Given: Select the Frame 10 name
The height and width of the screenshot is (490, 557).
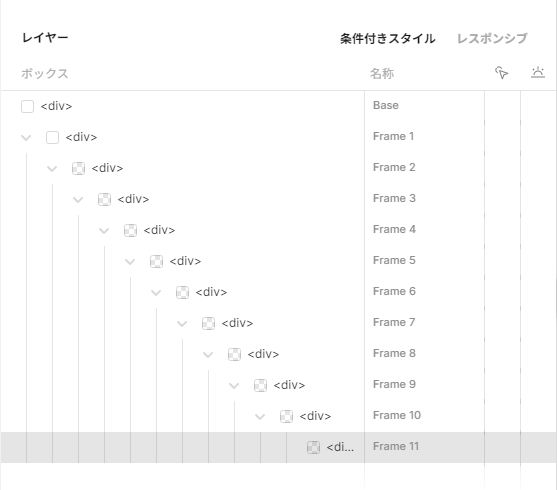Looking at the screenshot, I should 397,415.
